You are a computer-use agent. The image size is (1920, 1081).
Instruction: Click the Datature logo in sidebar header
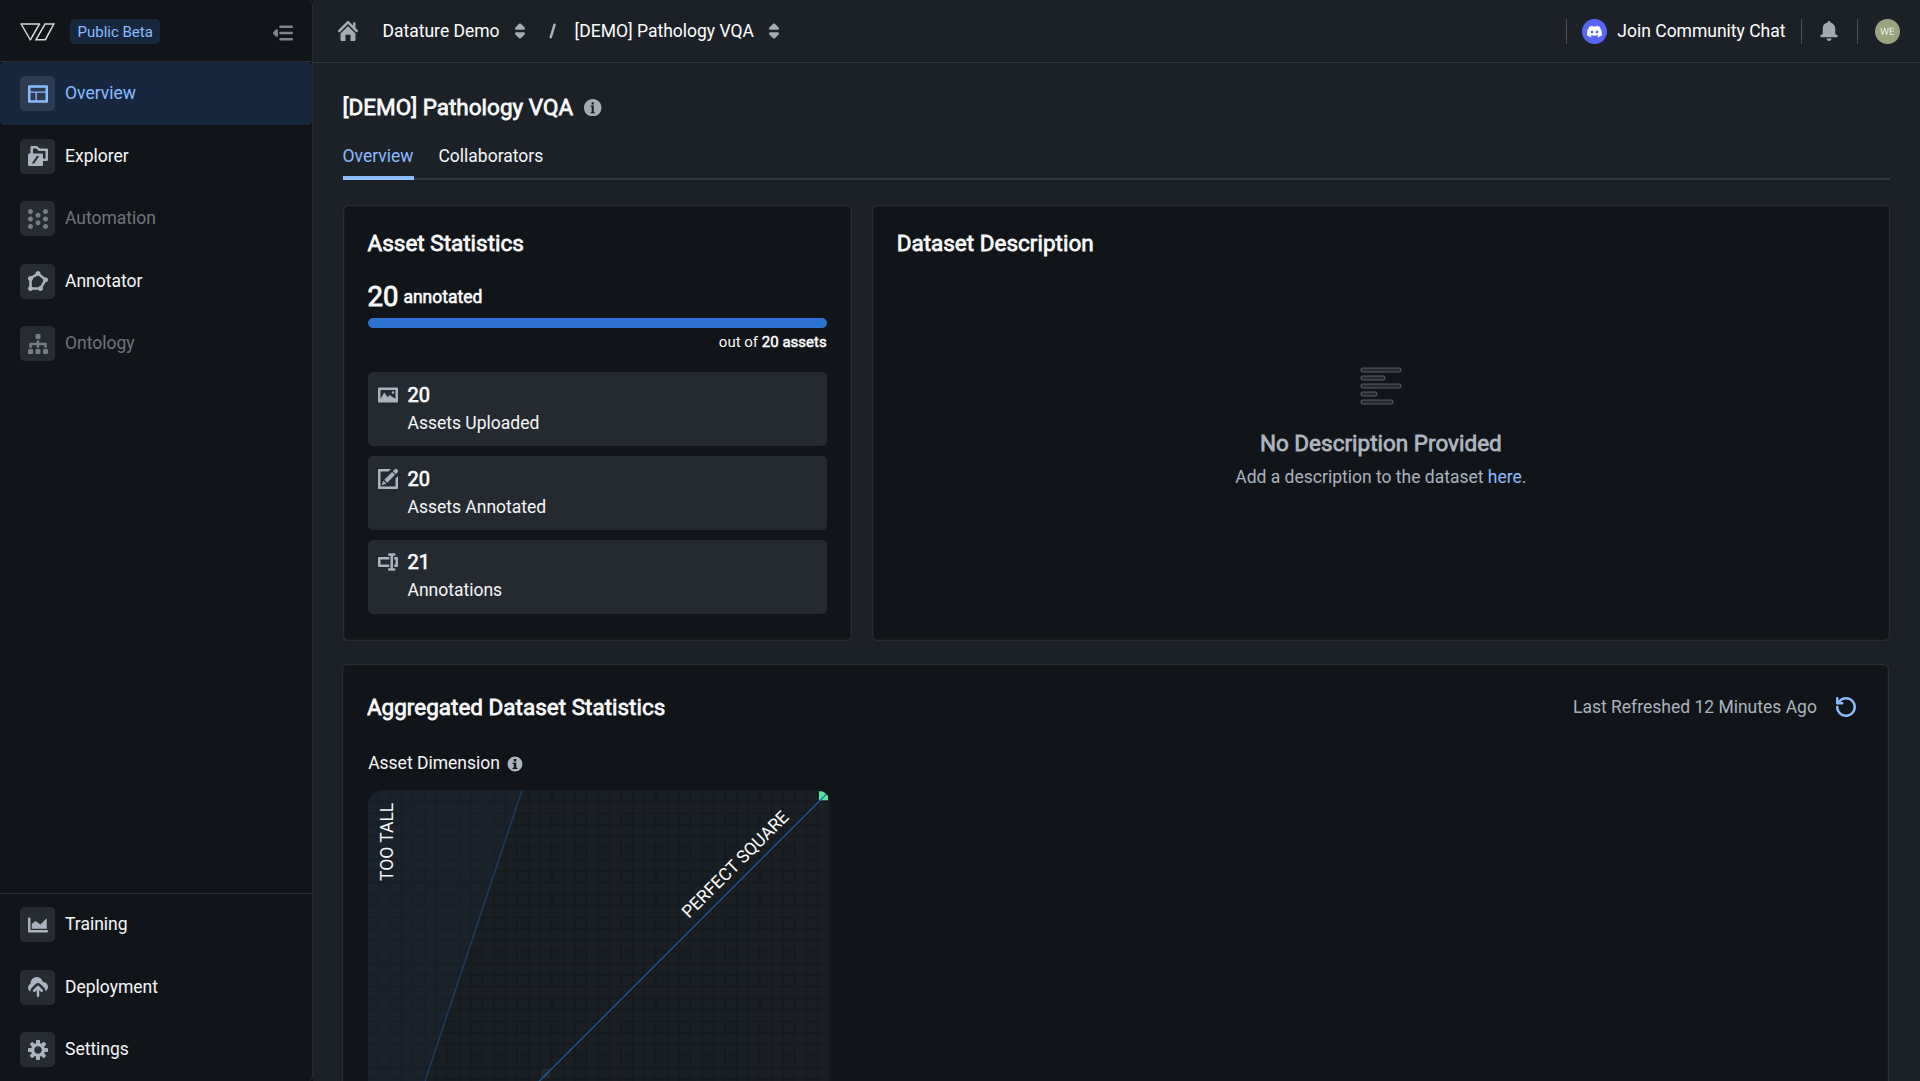coord(37,32)
